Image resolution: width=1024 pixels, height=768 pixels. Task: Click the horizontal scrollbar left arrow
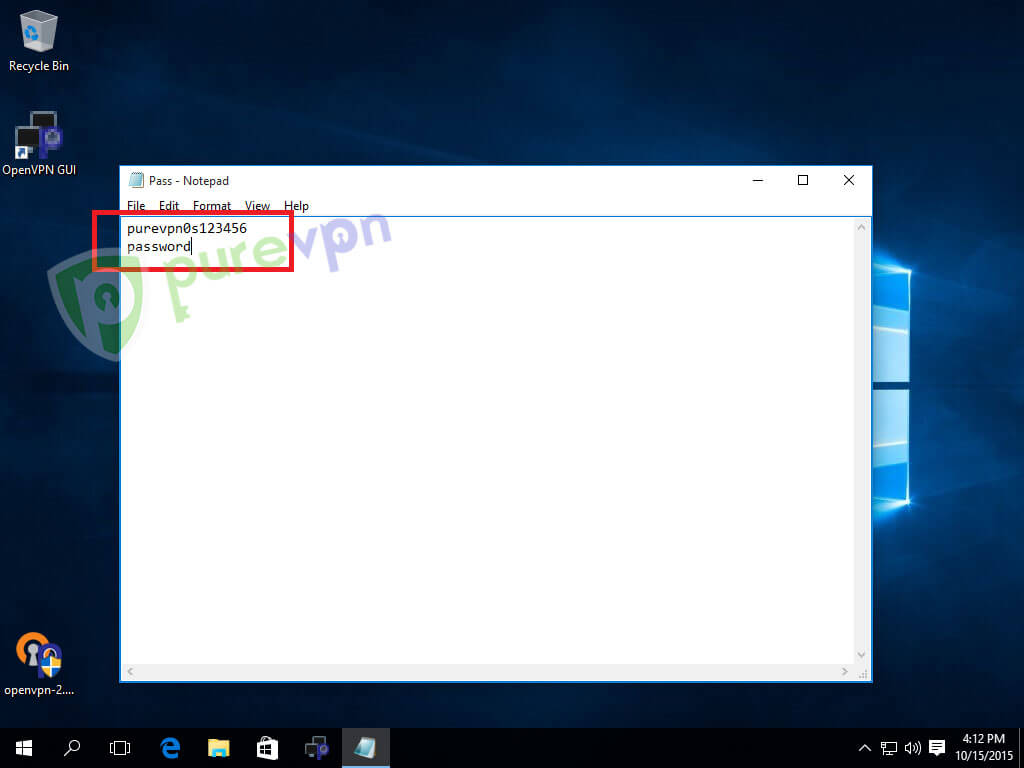pos(130,671)
